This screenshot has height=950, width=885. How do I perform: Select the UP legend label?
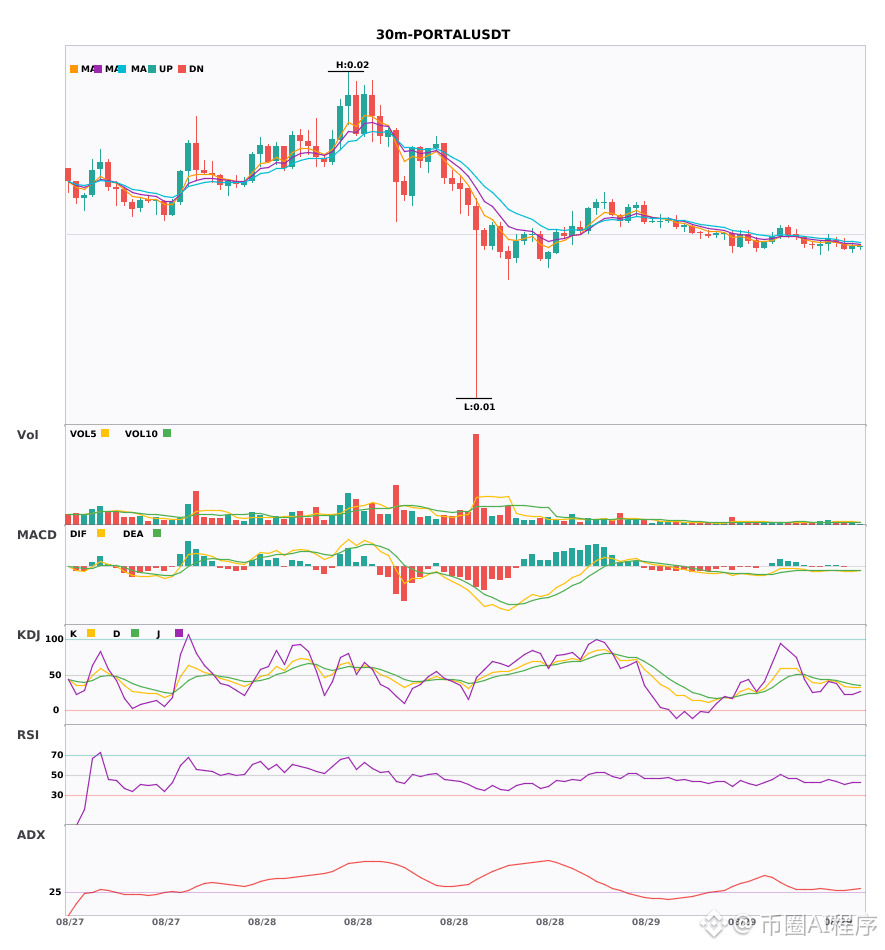166,69
